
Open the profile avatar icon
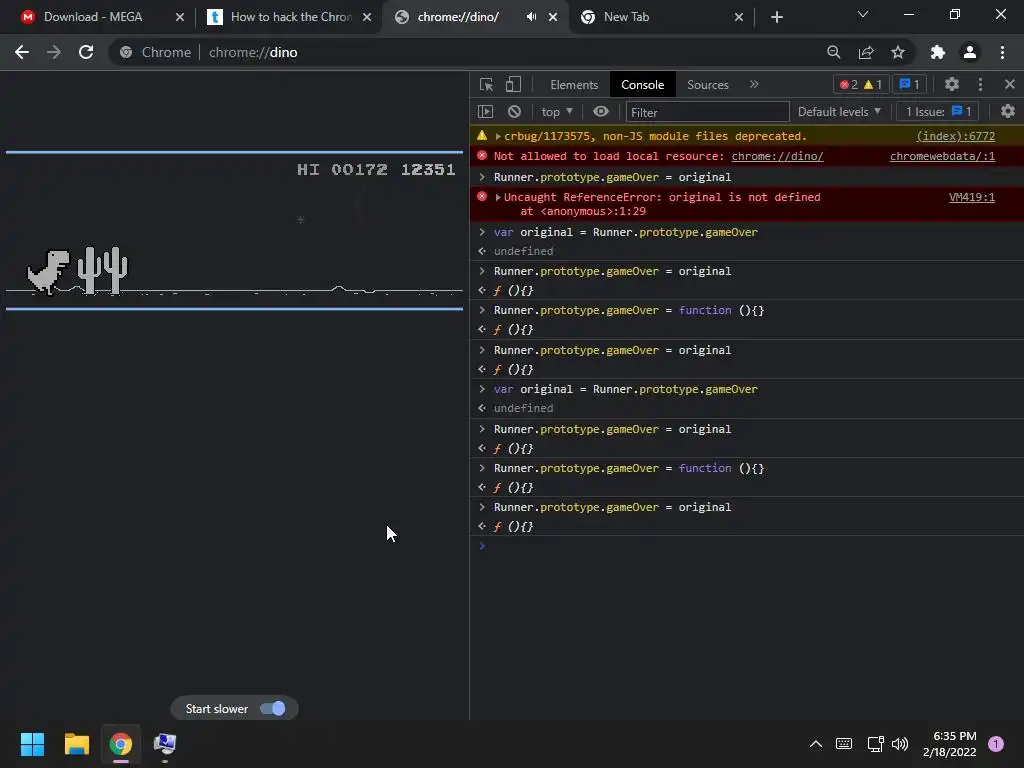pyautogui.click(x=970, y=52)
